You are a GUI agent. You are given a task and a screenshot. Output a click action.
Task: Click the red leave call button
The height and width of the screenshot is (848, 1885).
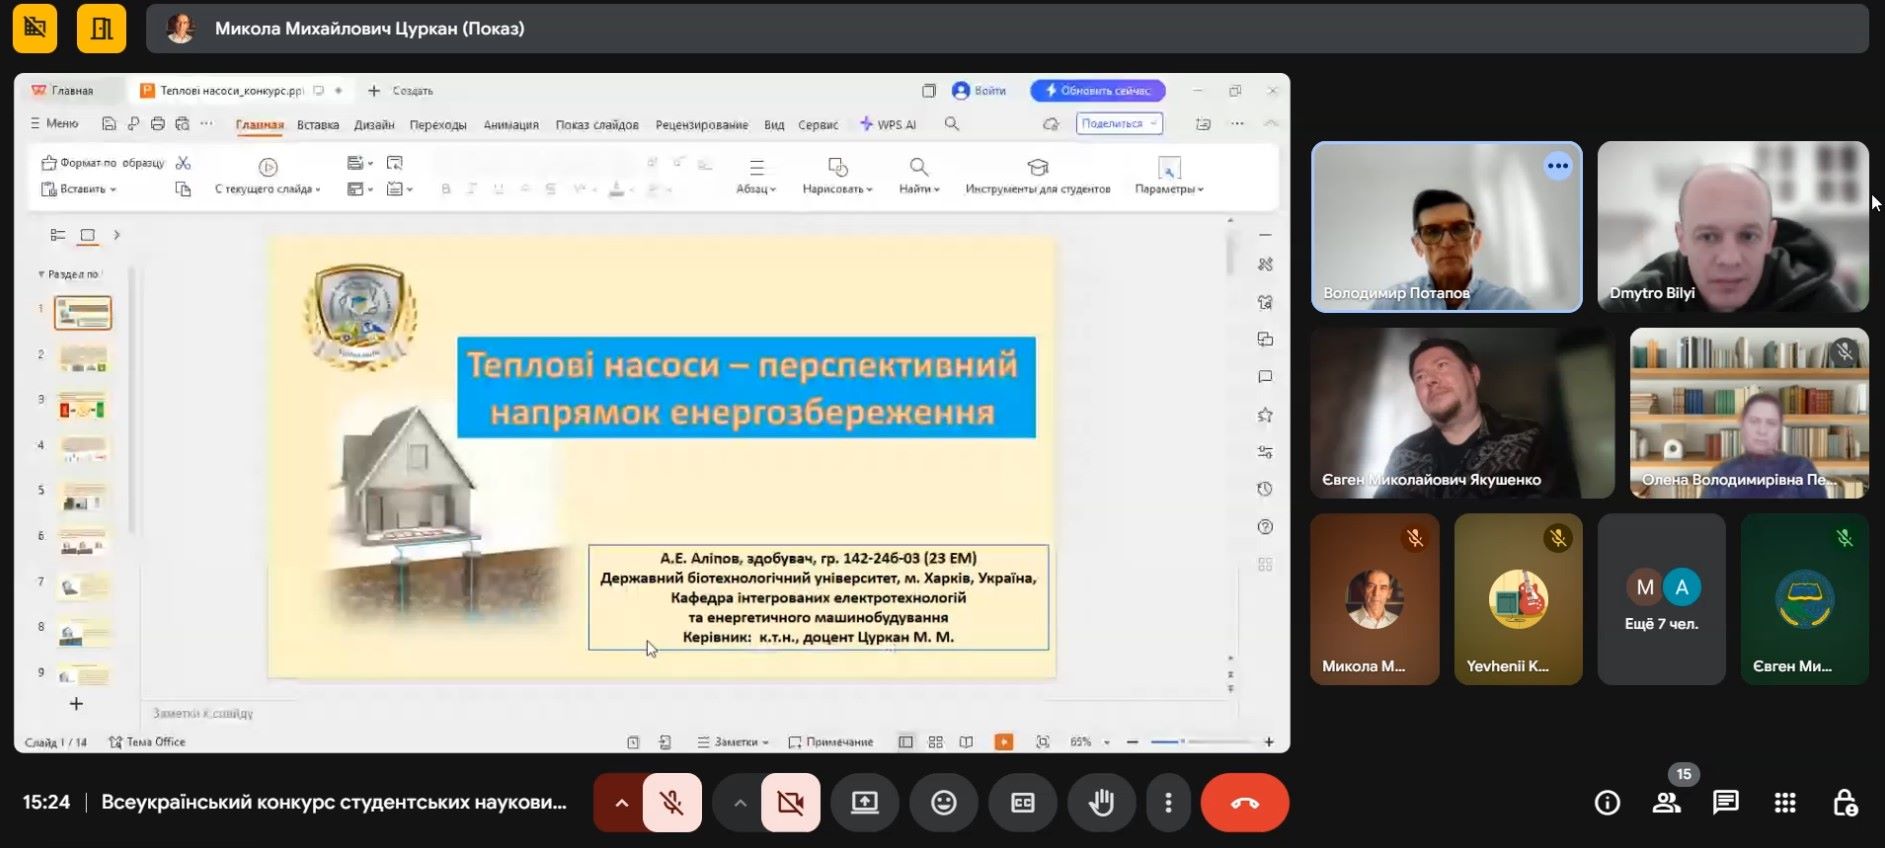coord(1244,803)
